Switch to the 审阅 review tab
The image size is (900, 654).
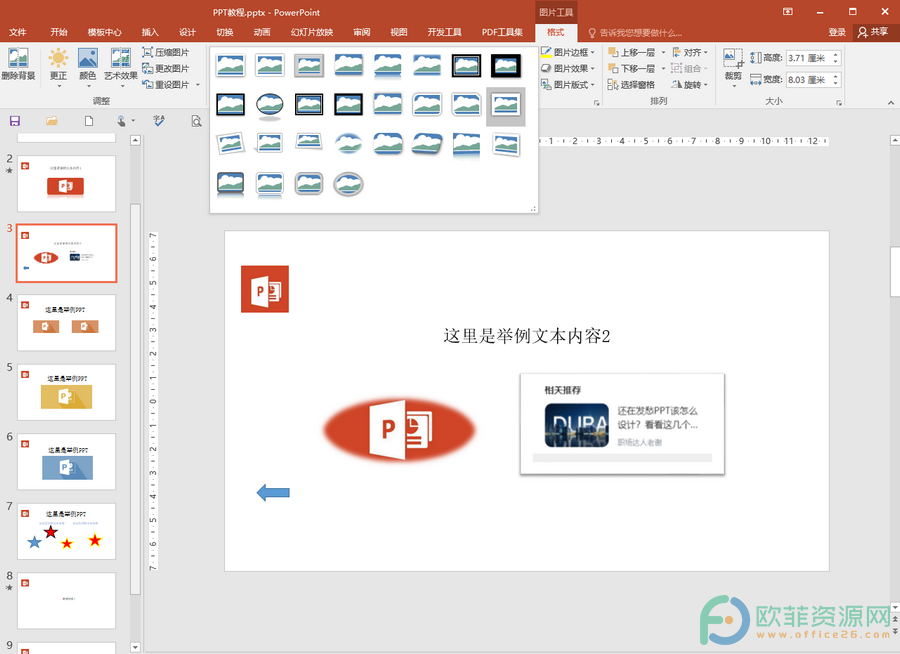point(362,32)
